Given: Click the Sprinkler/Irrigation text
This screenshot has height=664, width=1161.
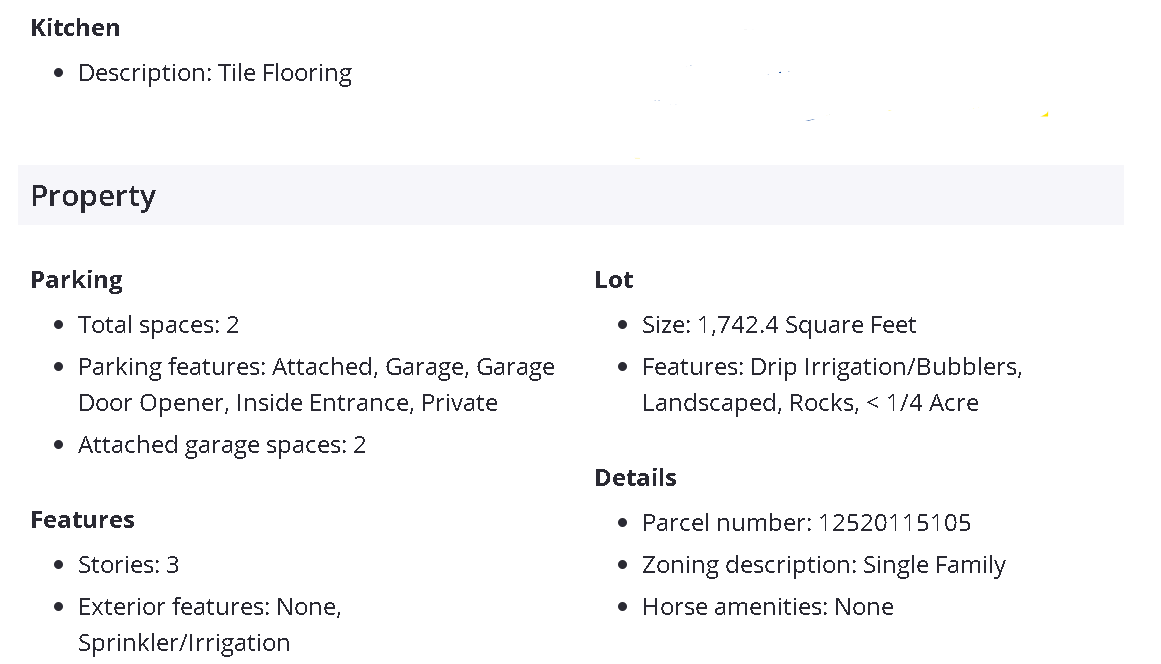Looking at the screenshot, I should point(184,643).
